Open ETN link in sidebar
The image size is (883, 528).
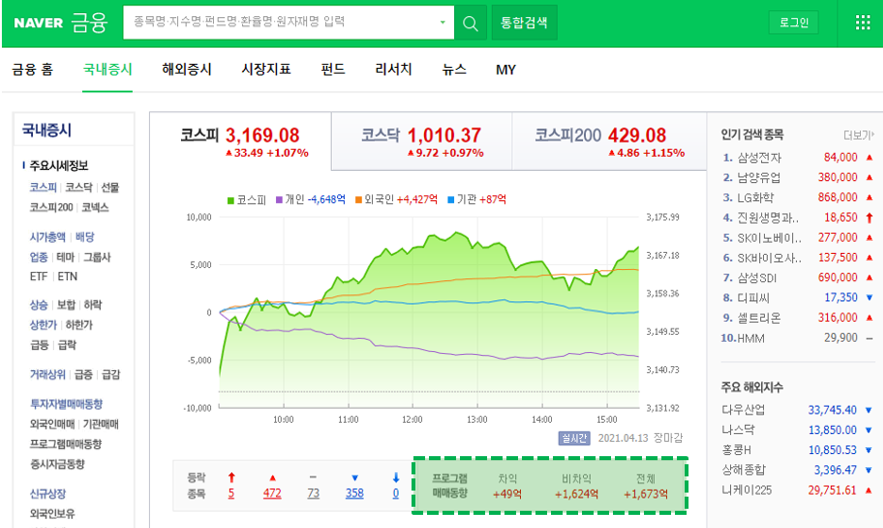point(67,276)
